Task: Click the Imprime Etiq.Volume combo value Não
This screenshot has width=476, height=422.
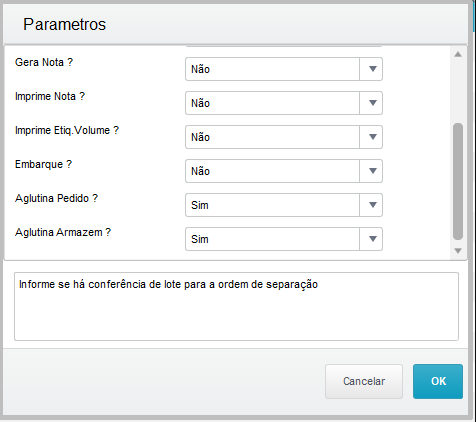Action: pos(272,137)
